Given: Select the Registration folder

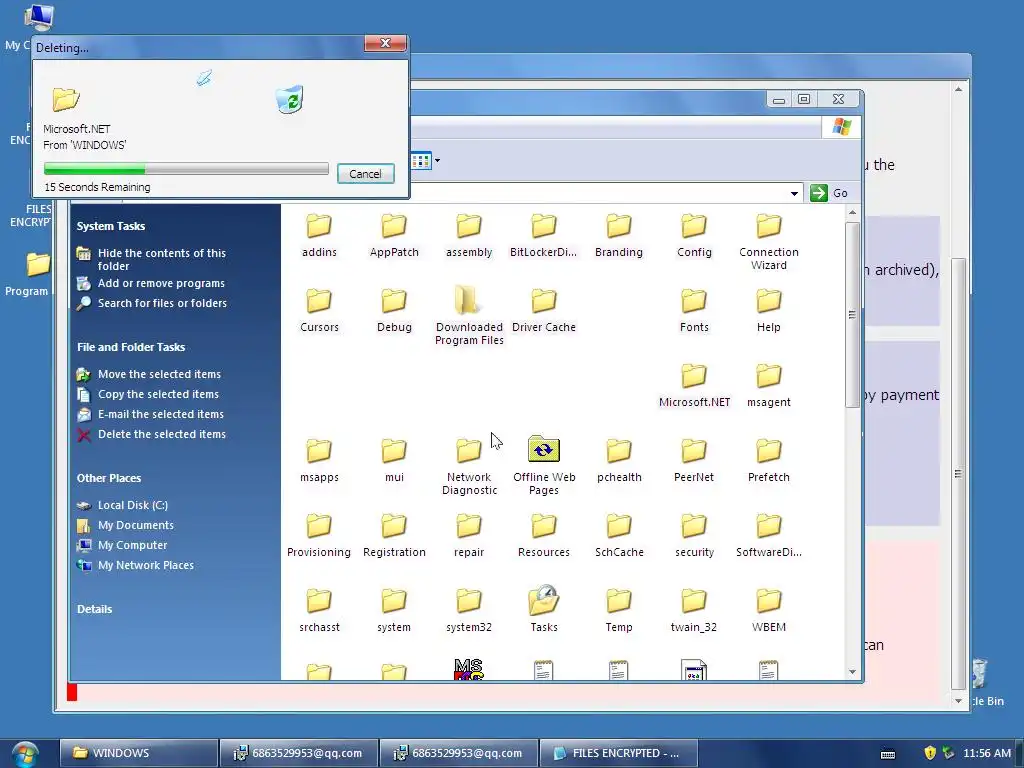Looking at the screenshot, I should pos(394,536).
